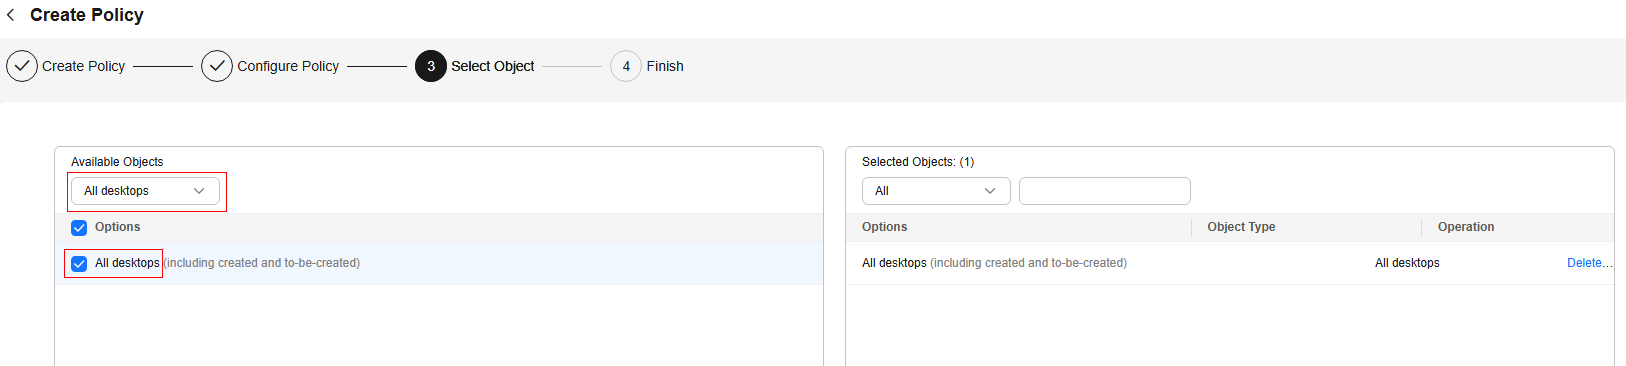Viewport: 1626px width, 366px height.
Task: Click the Object Type column header
Action: coord(1241,227)
